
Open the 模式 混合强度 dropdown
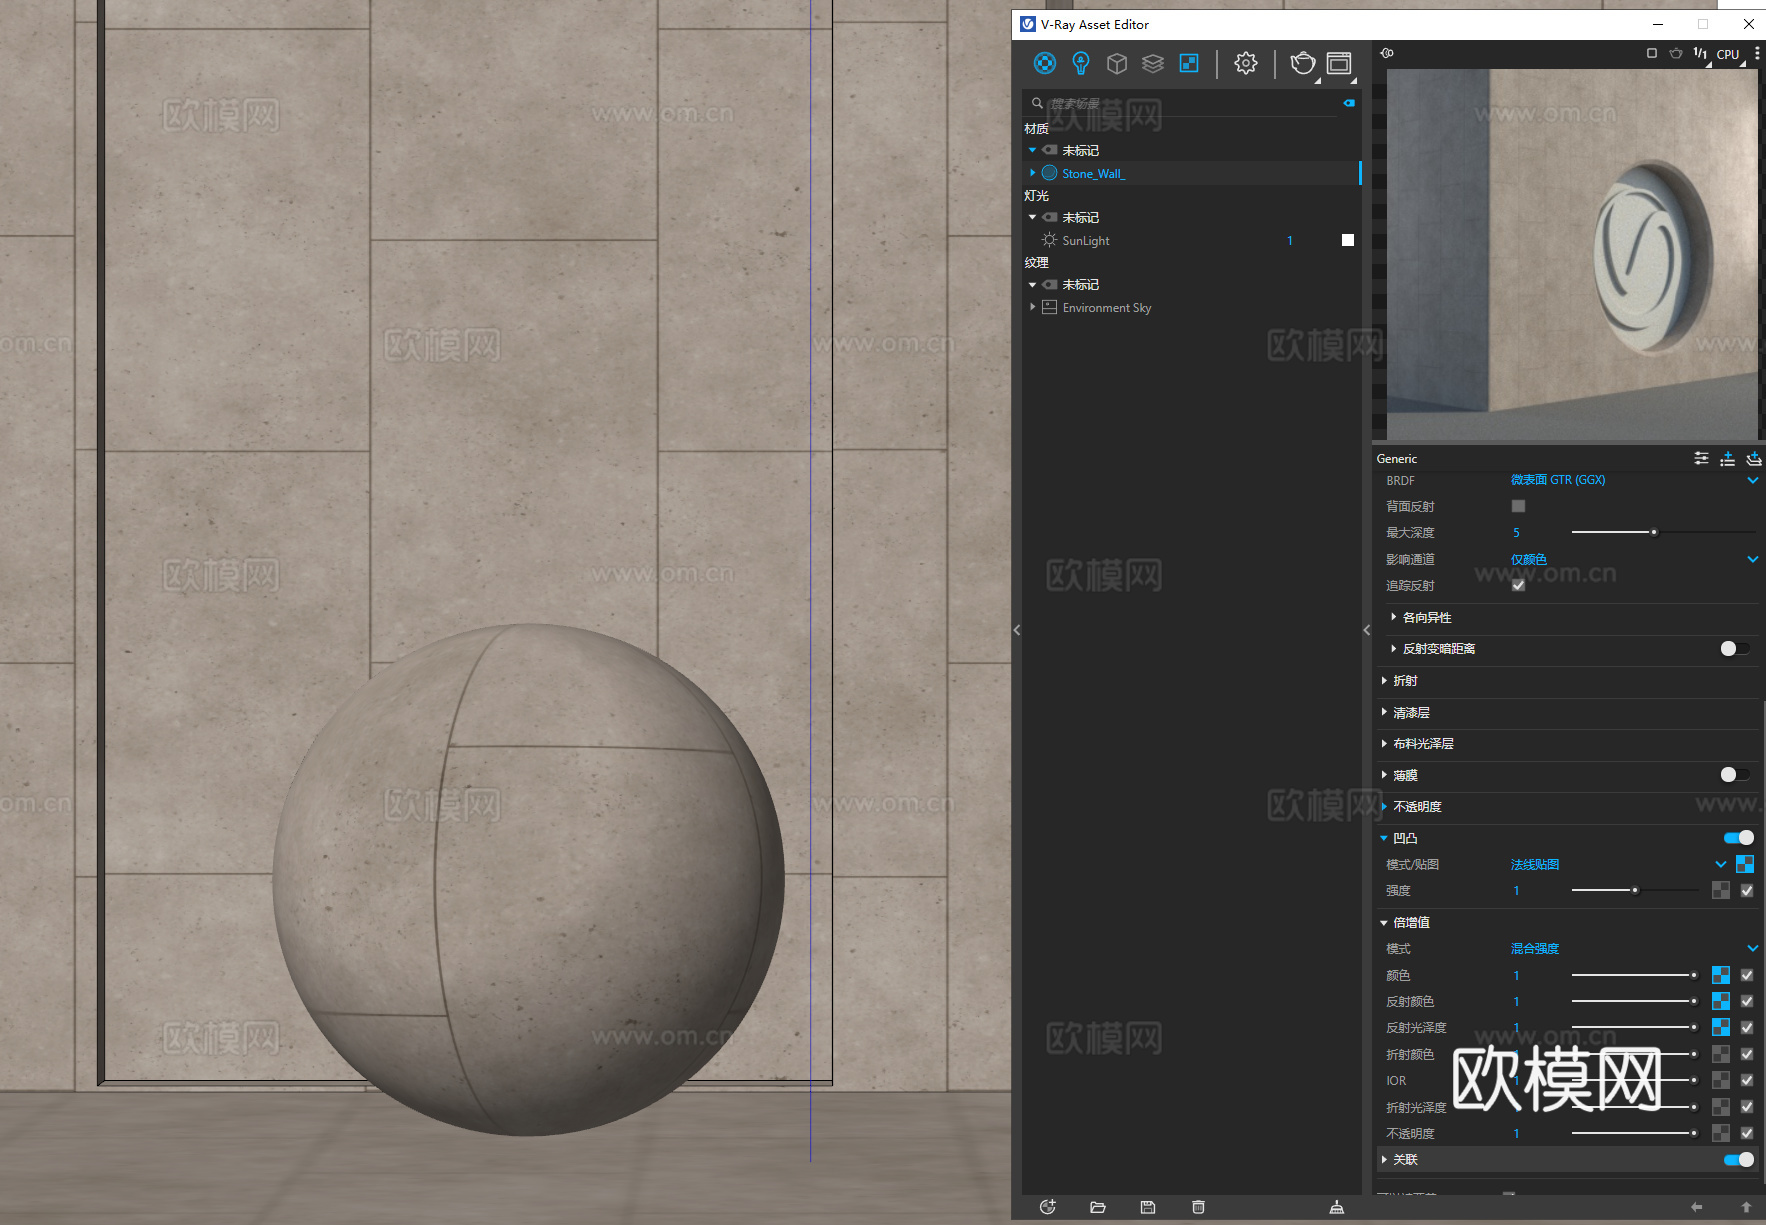coord(1634,948)
